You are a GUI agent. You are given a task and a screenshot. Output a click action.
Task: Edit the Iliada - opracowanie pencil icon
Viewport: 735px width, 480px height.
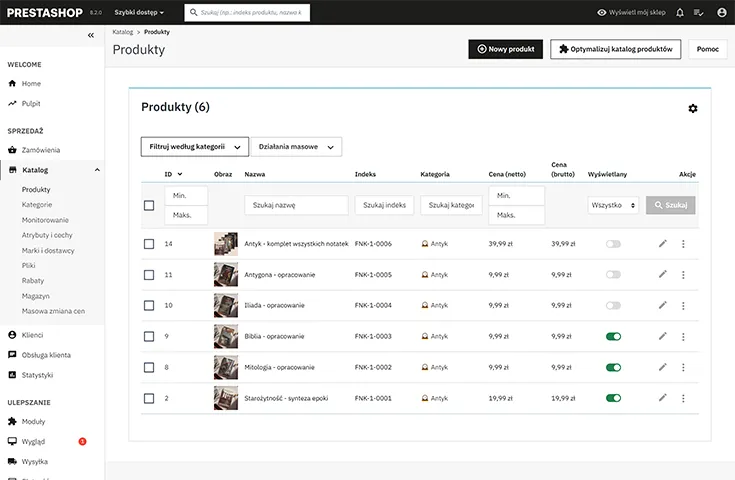[662, 305]
